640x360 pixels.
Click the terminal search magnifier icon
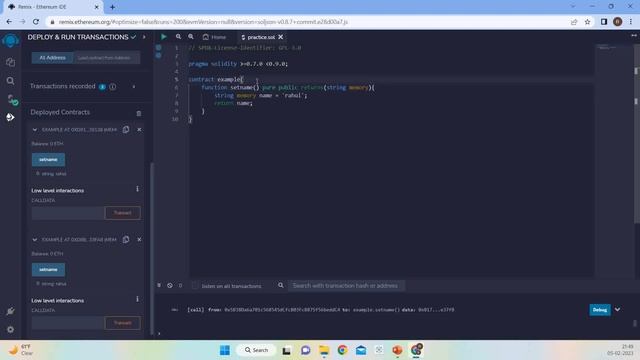coord(281,285)
